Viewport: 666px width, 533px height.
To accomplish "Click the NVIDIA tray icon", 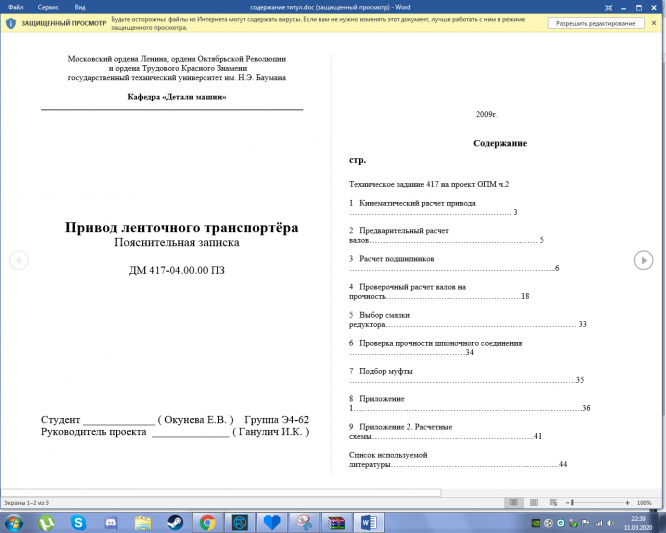I will point(536,523).
